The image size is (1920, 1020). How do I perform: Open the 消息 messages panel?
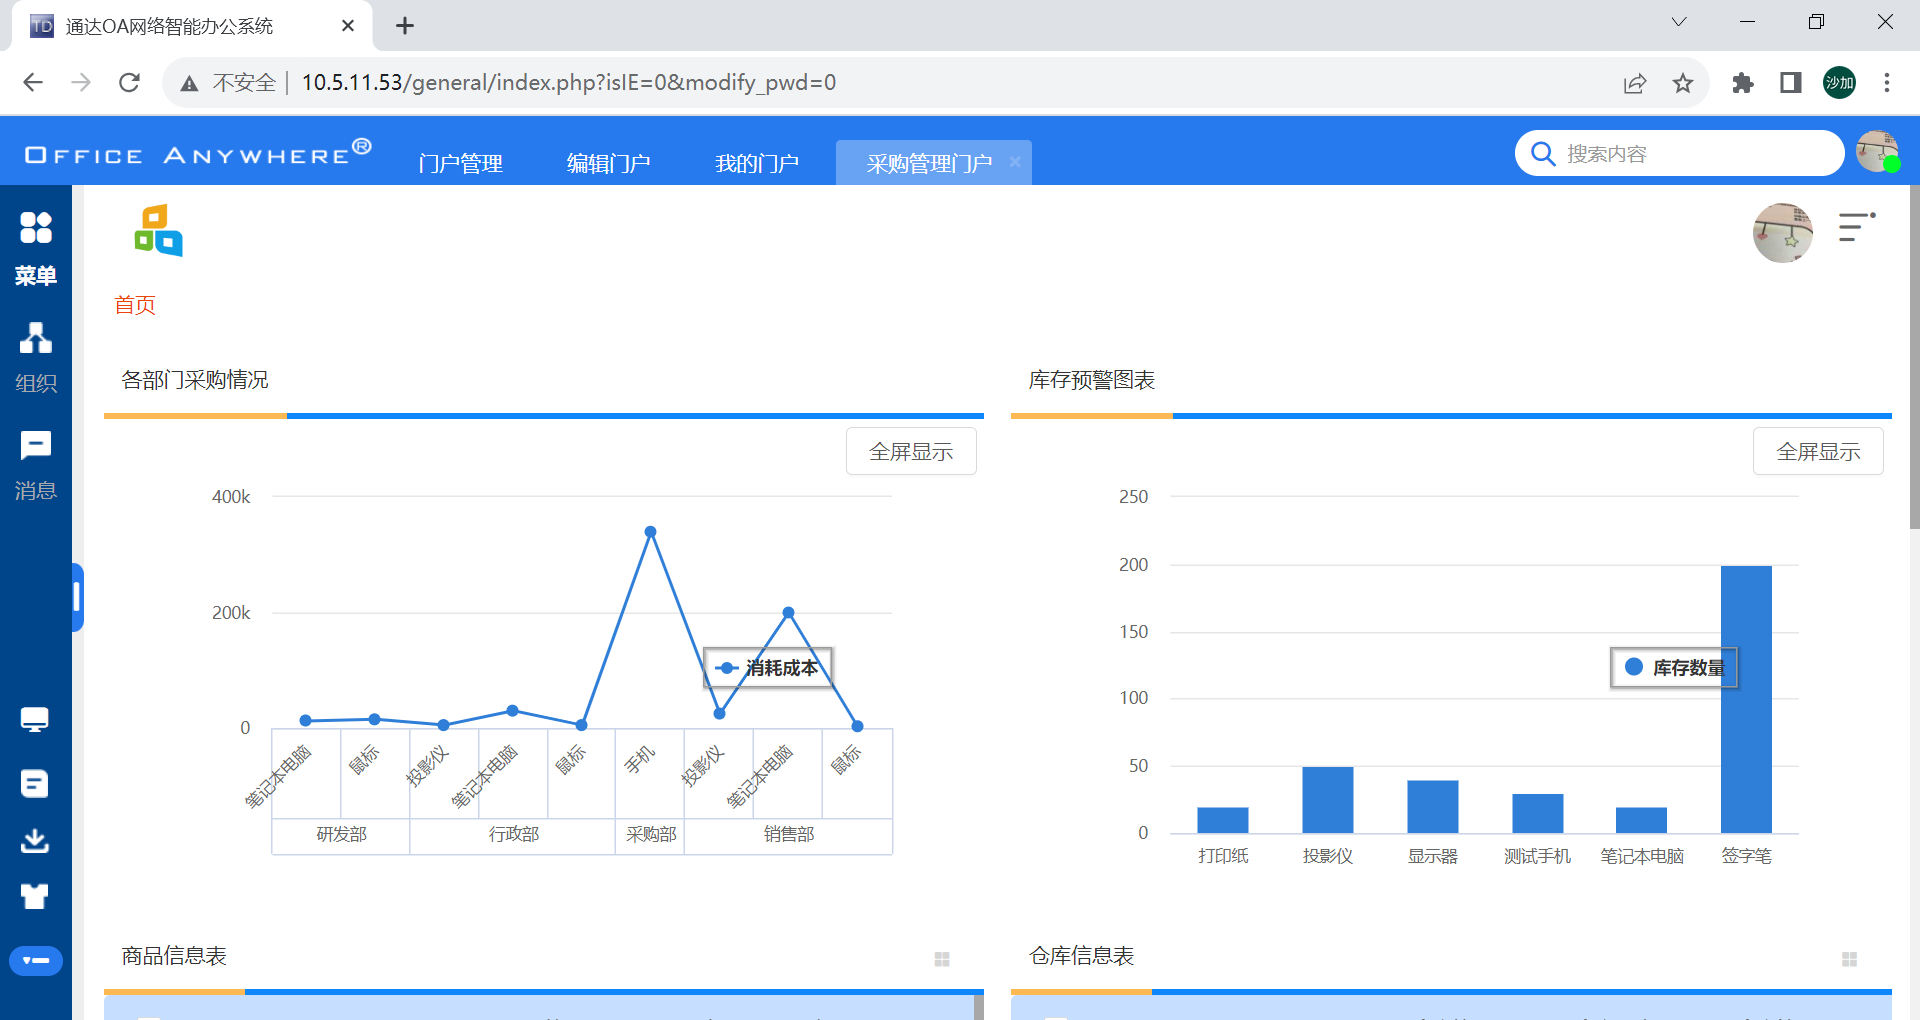pos(35,464)
